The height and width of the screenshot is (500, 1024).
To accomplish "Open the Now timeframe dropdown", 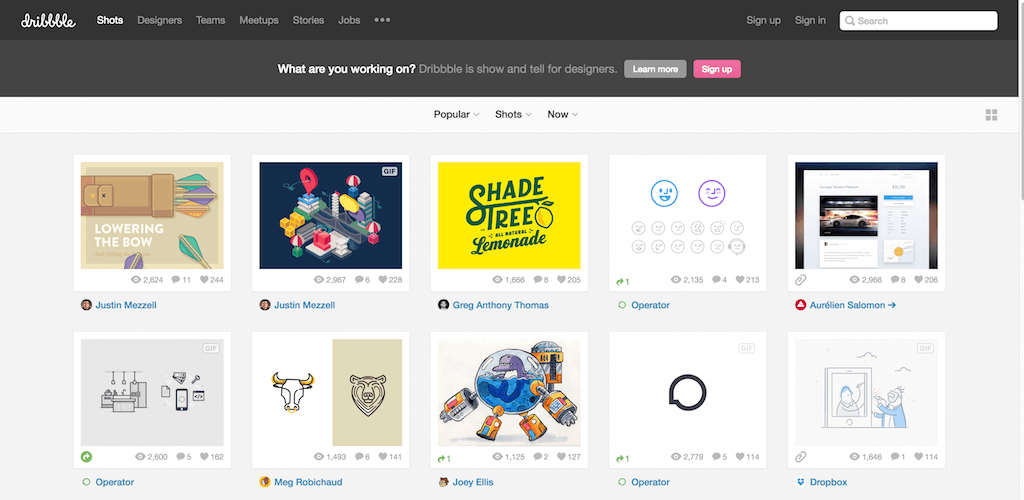I will pyautogui.click(x=562, y=114).
